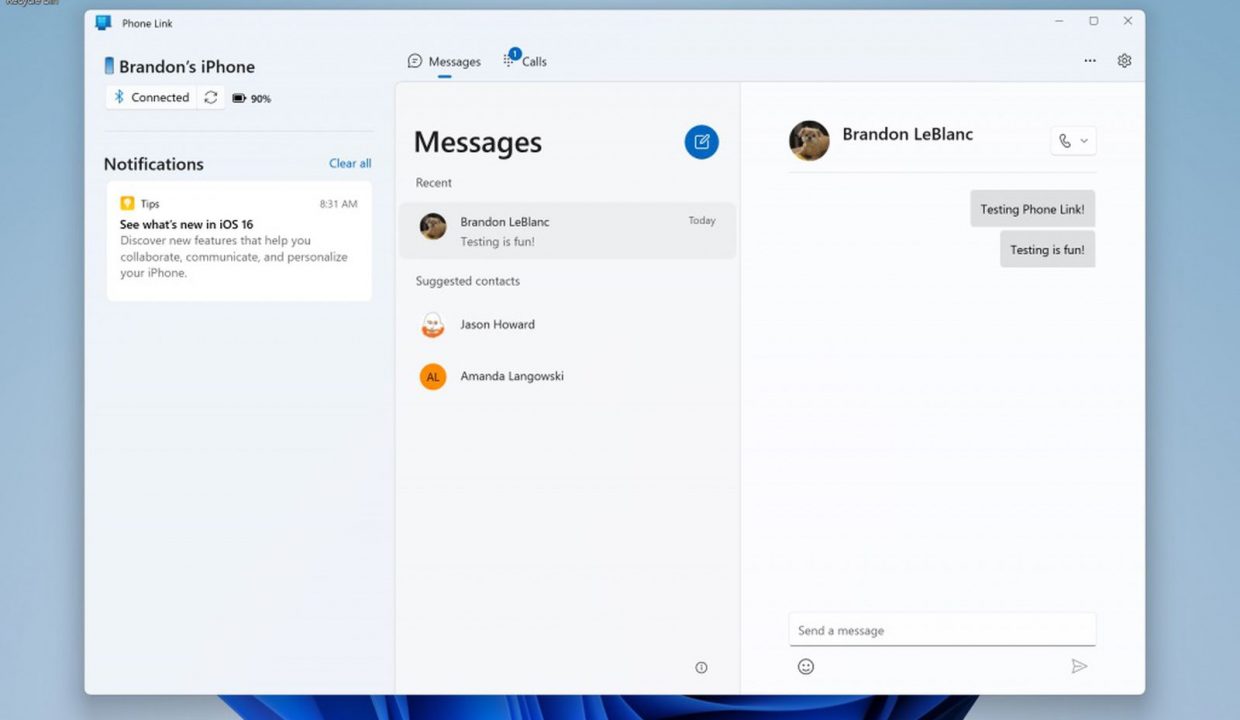Click the Notifications heading
The width and height of the screenshot is (1240, 720).
pos(154,164)
